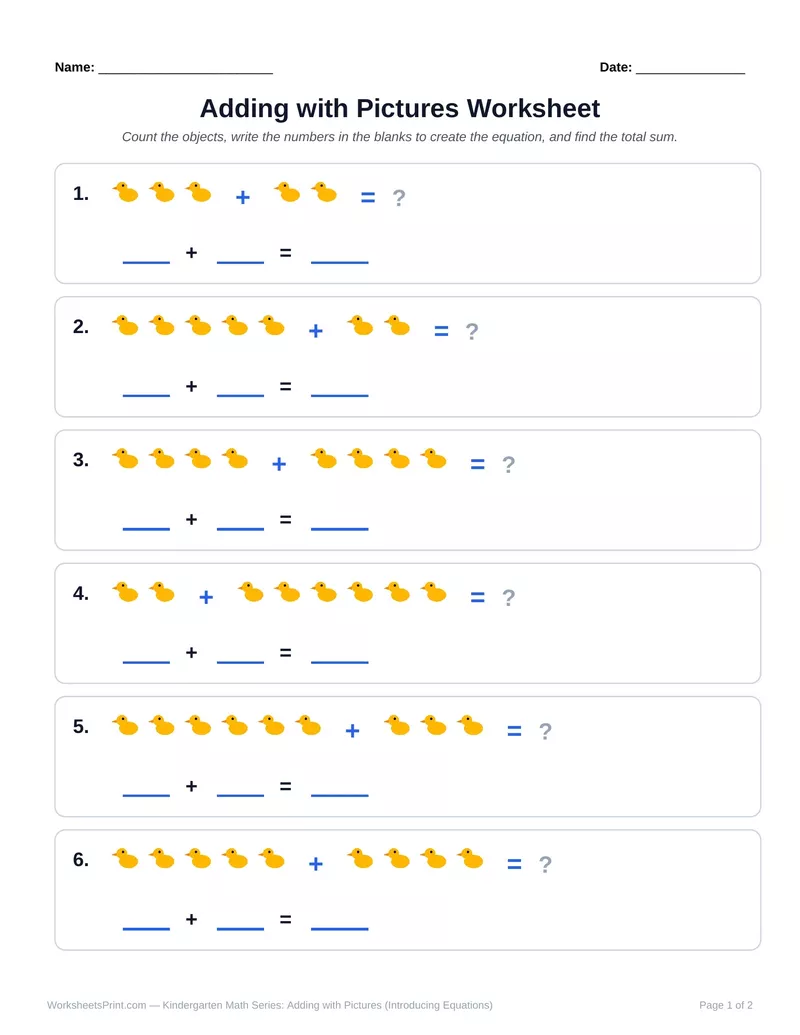Viewport: 800px width, 1035px height.
Task: Click the blue plus sign in problem 5
Action: pos(352,731)
